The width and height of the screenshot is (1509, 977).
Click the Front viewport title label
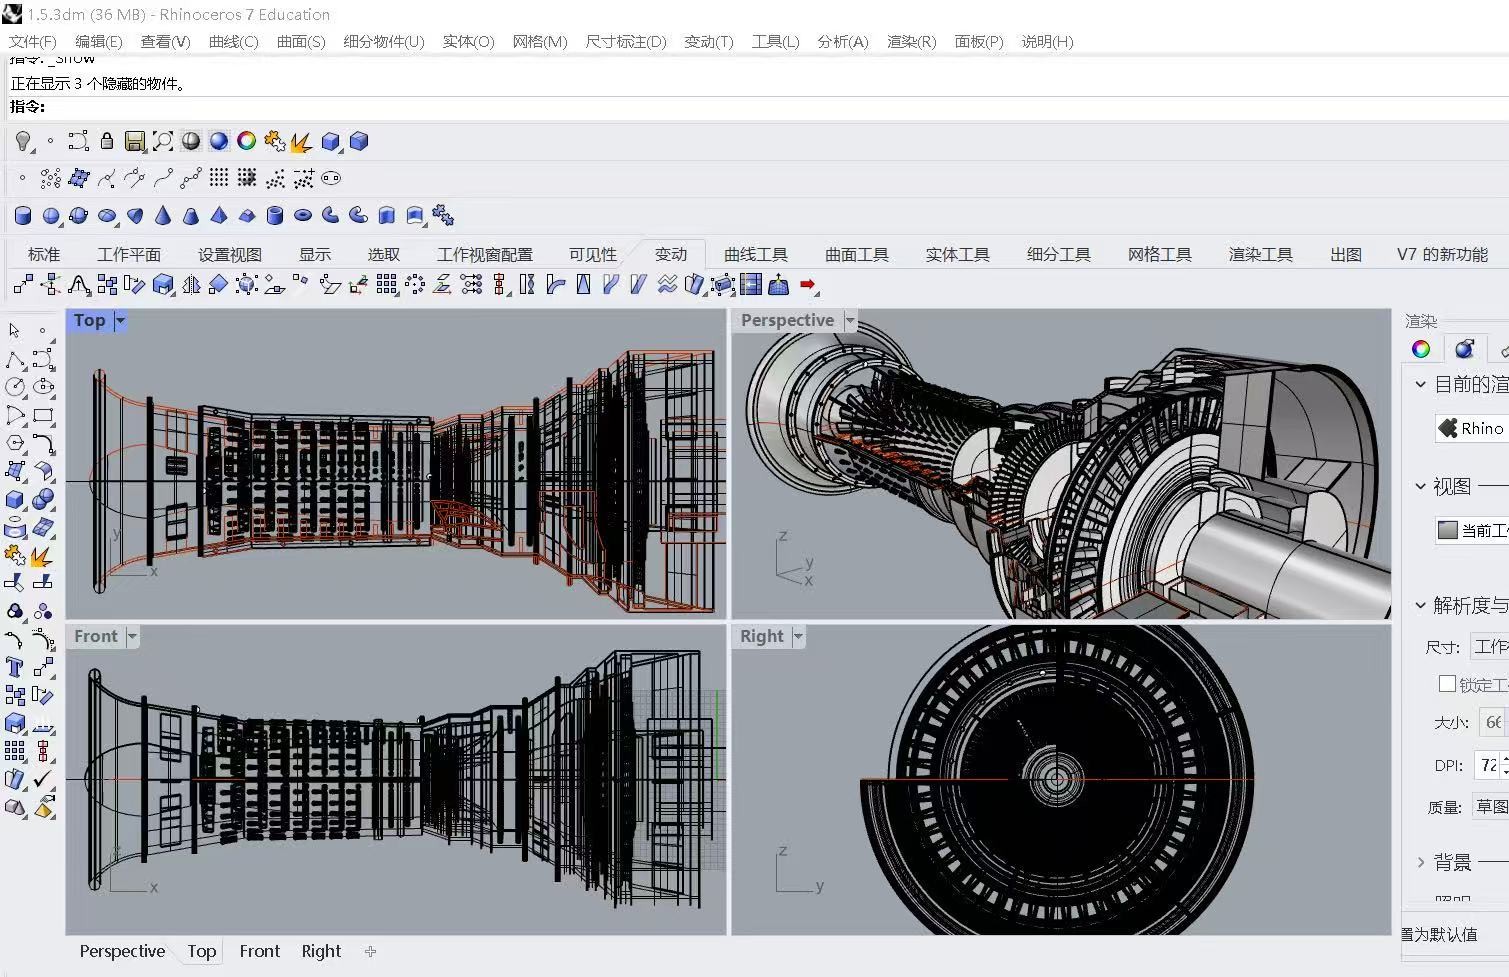coord(96,637)
